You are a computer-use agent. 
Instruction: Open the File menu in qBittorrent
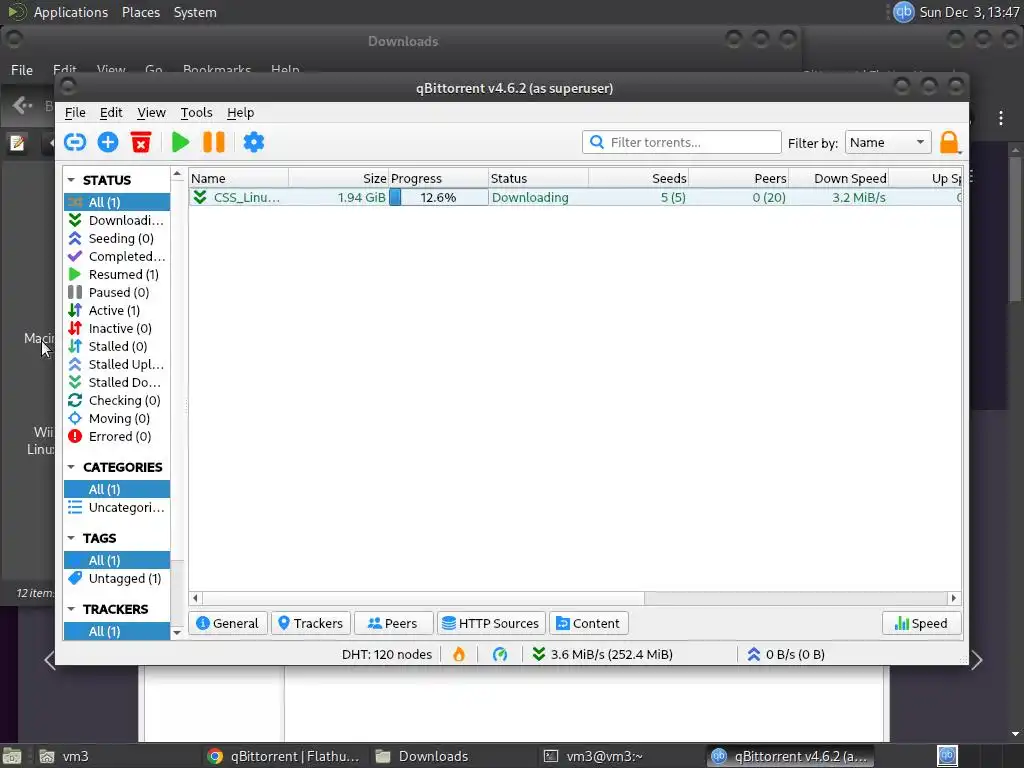click(75, 112)
